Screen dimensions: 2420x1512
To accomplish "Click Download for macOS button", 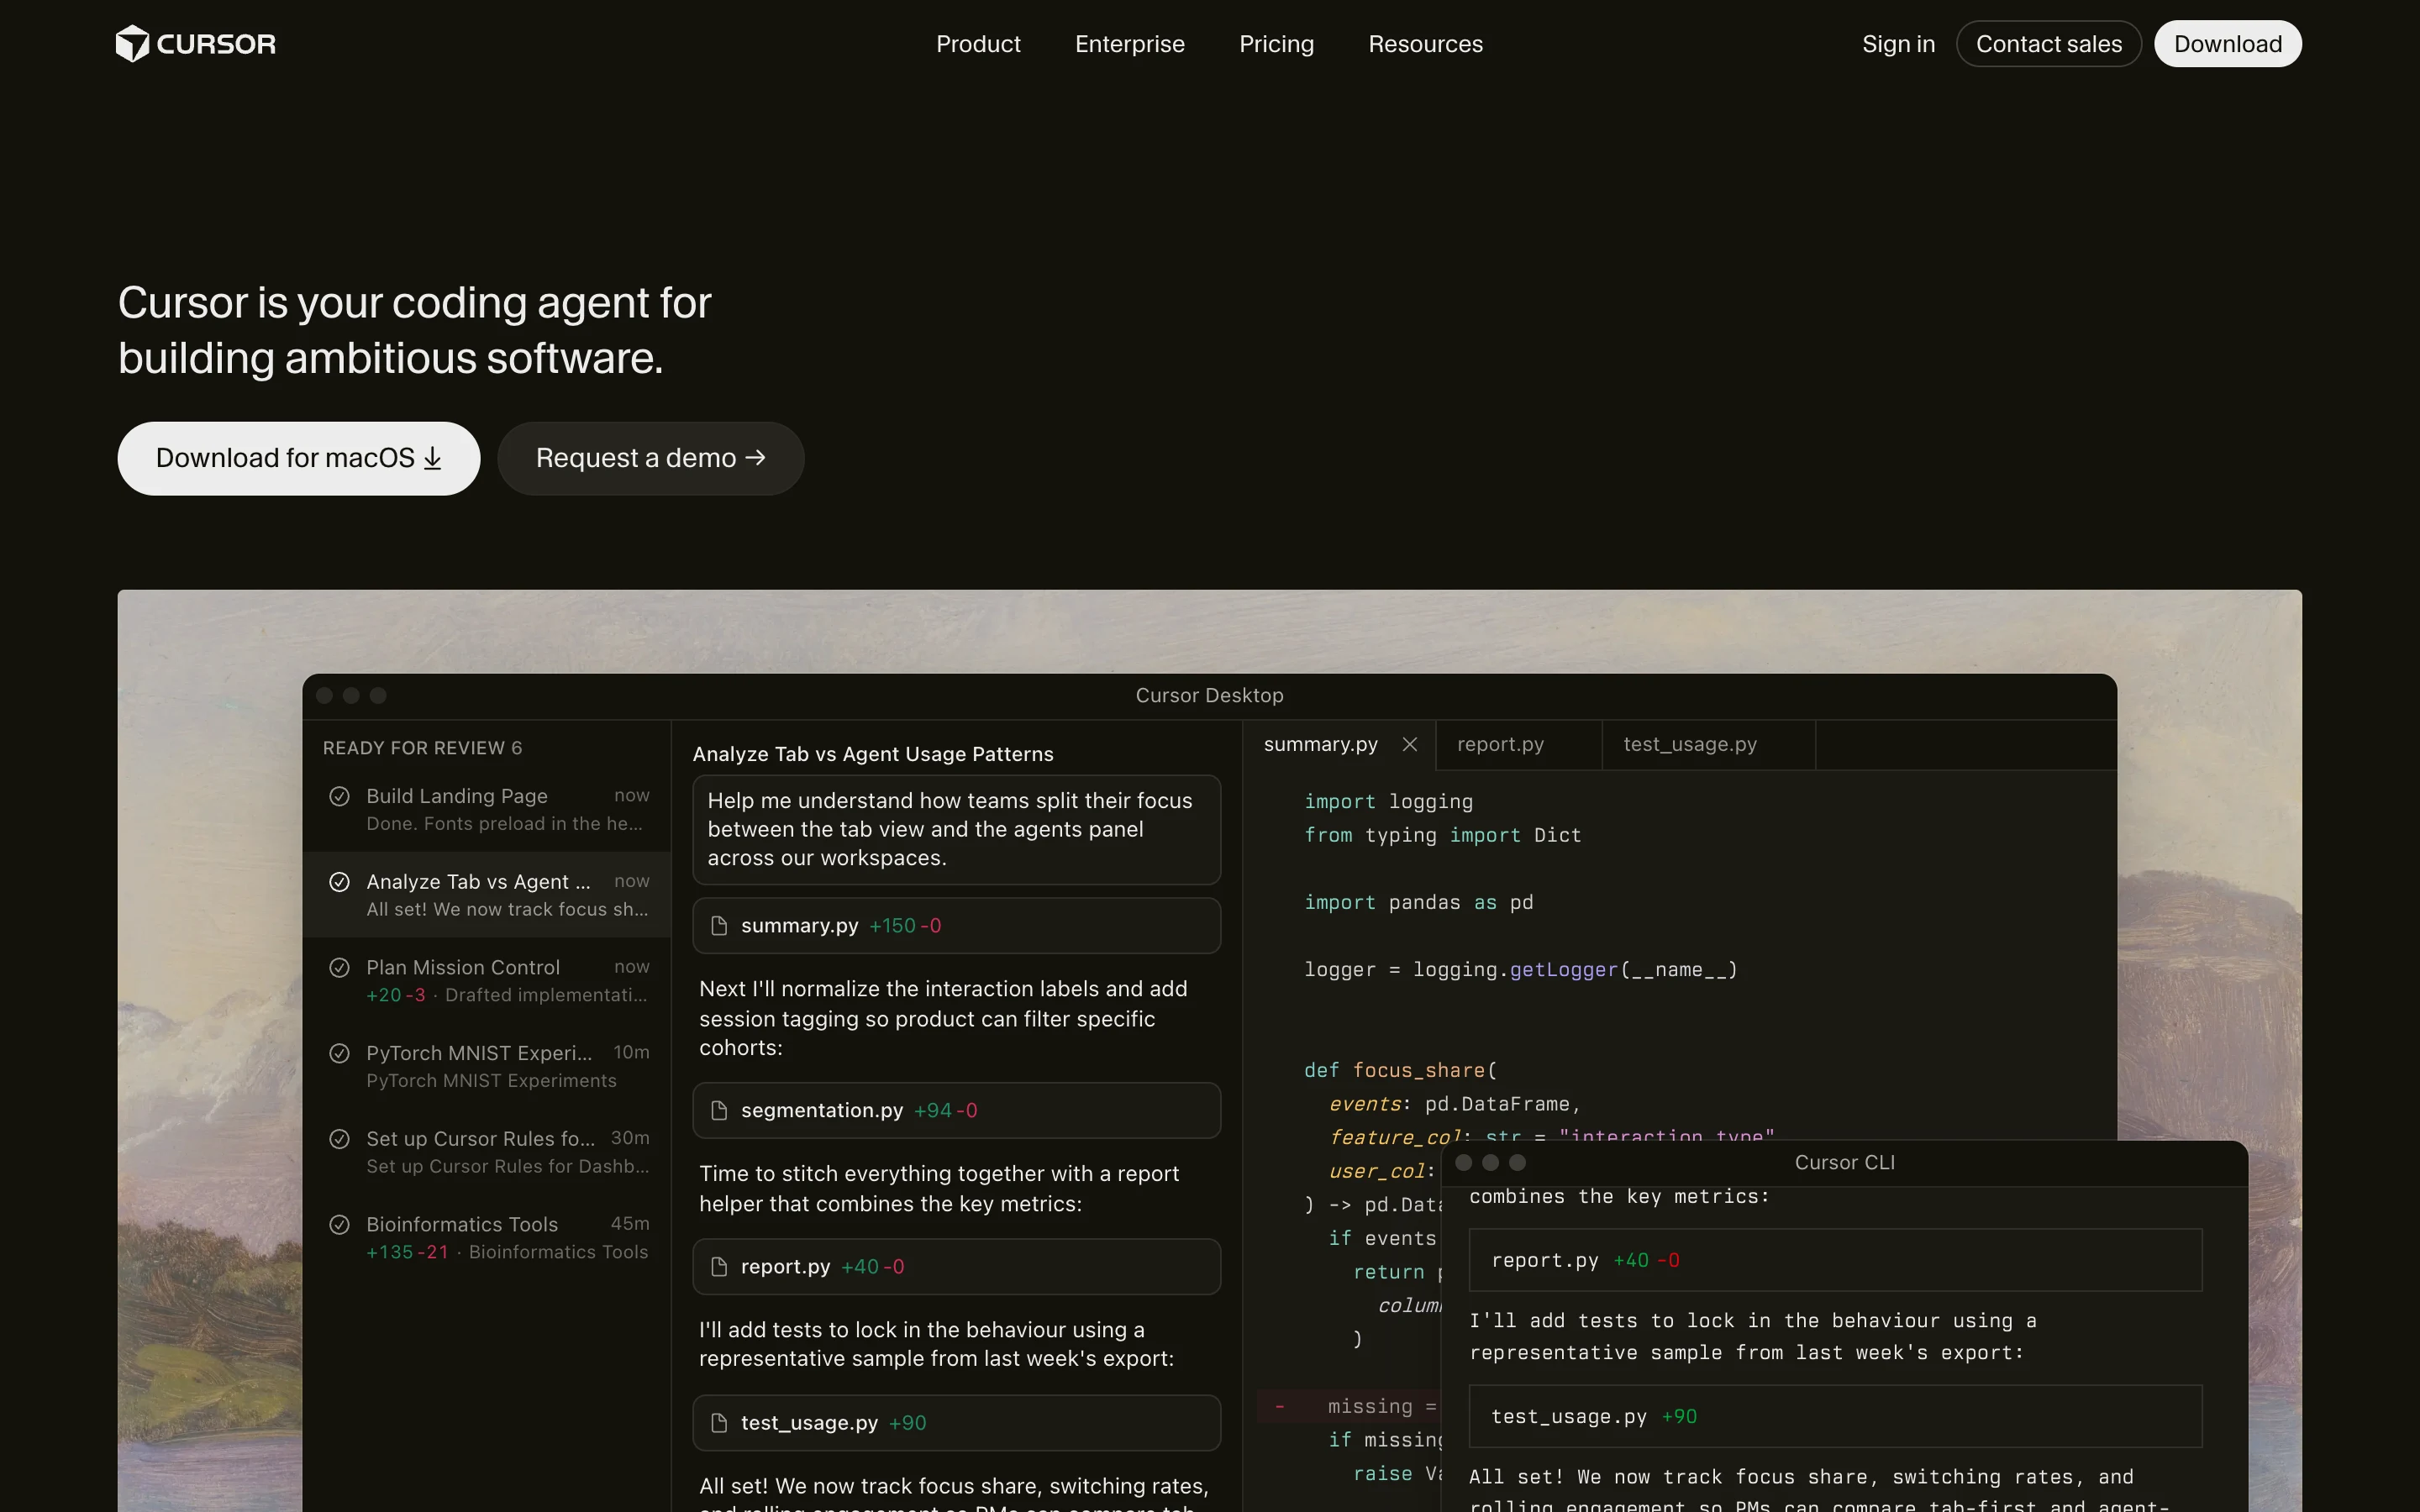I will tap(299, 458).
